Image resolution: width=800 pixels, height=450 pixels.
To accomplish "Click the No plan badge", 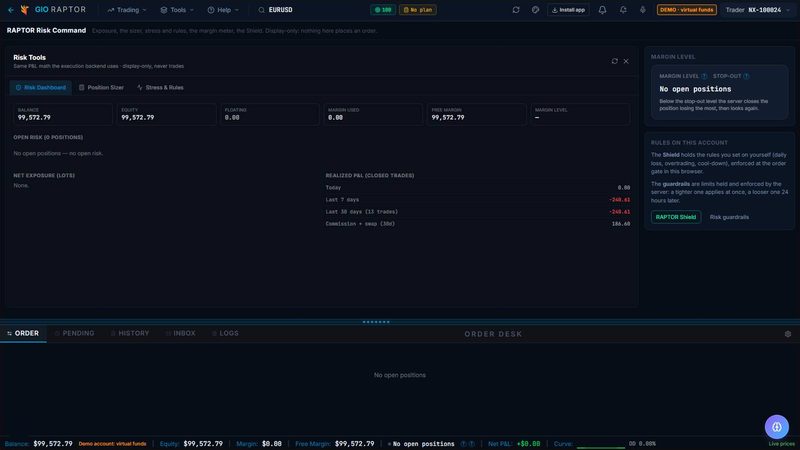I will coord(417,10).
